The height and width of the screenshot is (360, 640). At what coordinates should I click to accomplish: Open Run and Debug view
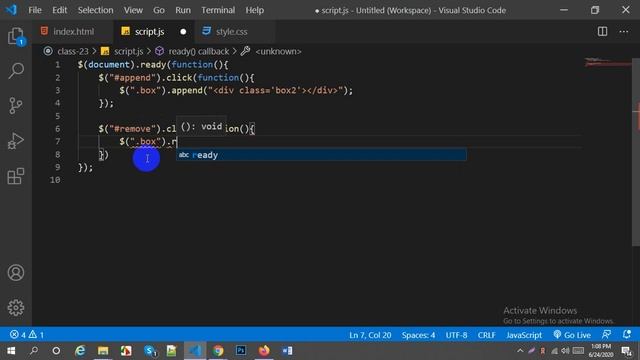point(16,141)
